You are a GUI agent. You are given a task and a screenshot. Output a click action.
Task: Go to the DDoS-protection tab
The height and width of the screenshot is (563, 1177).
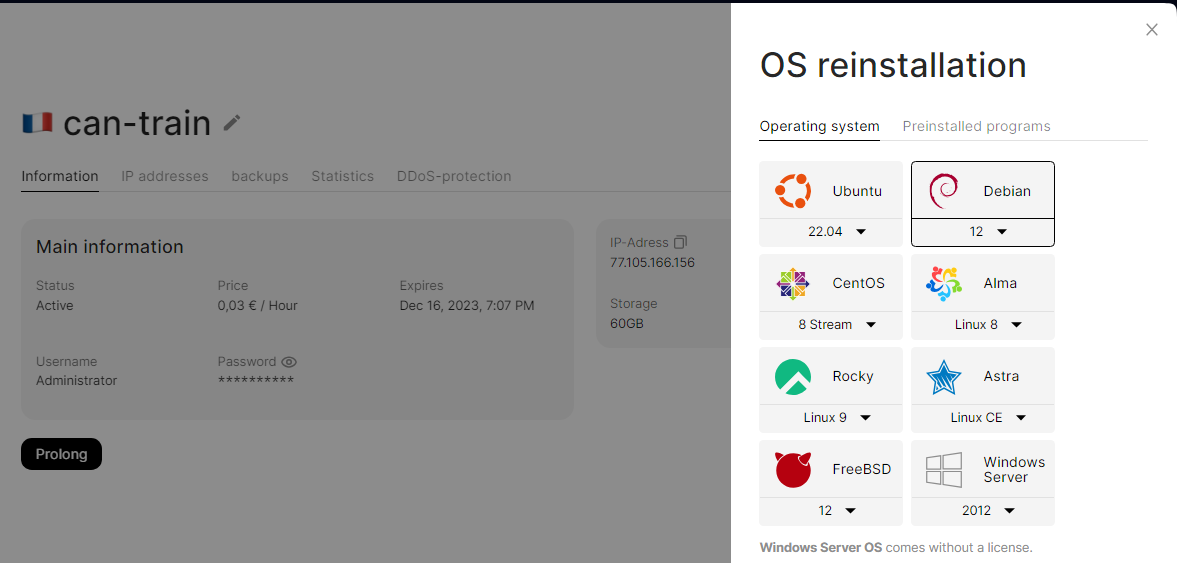click(x=454, y=176)
